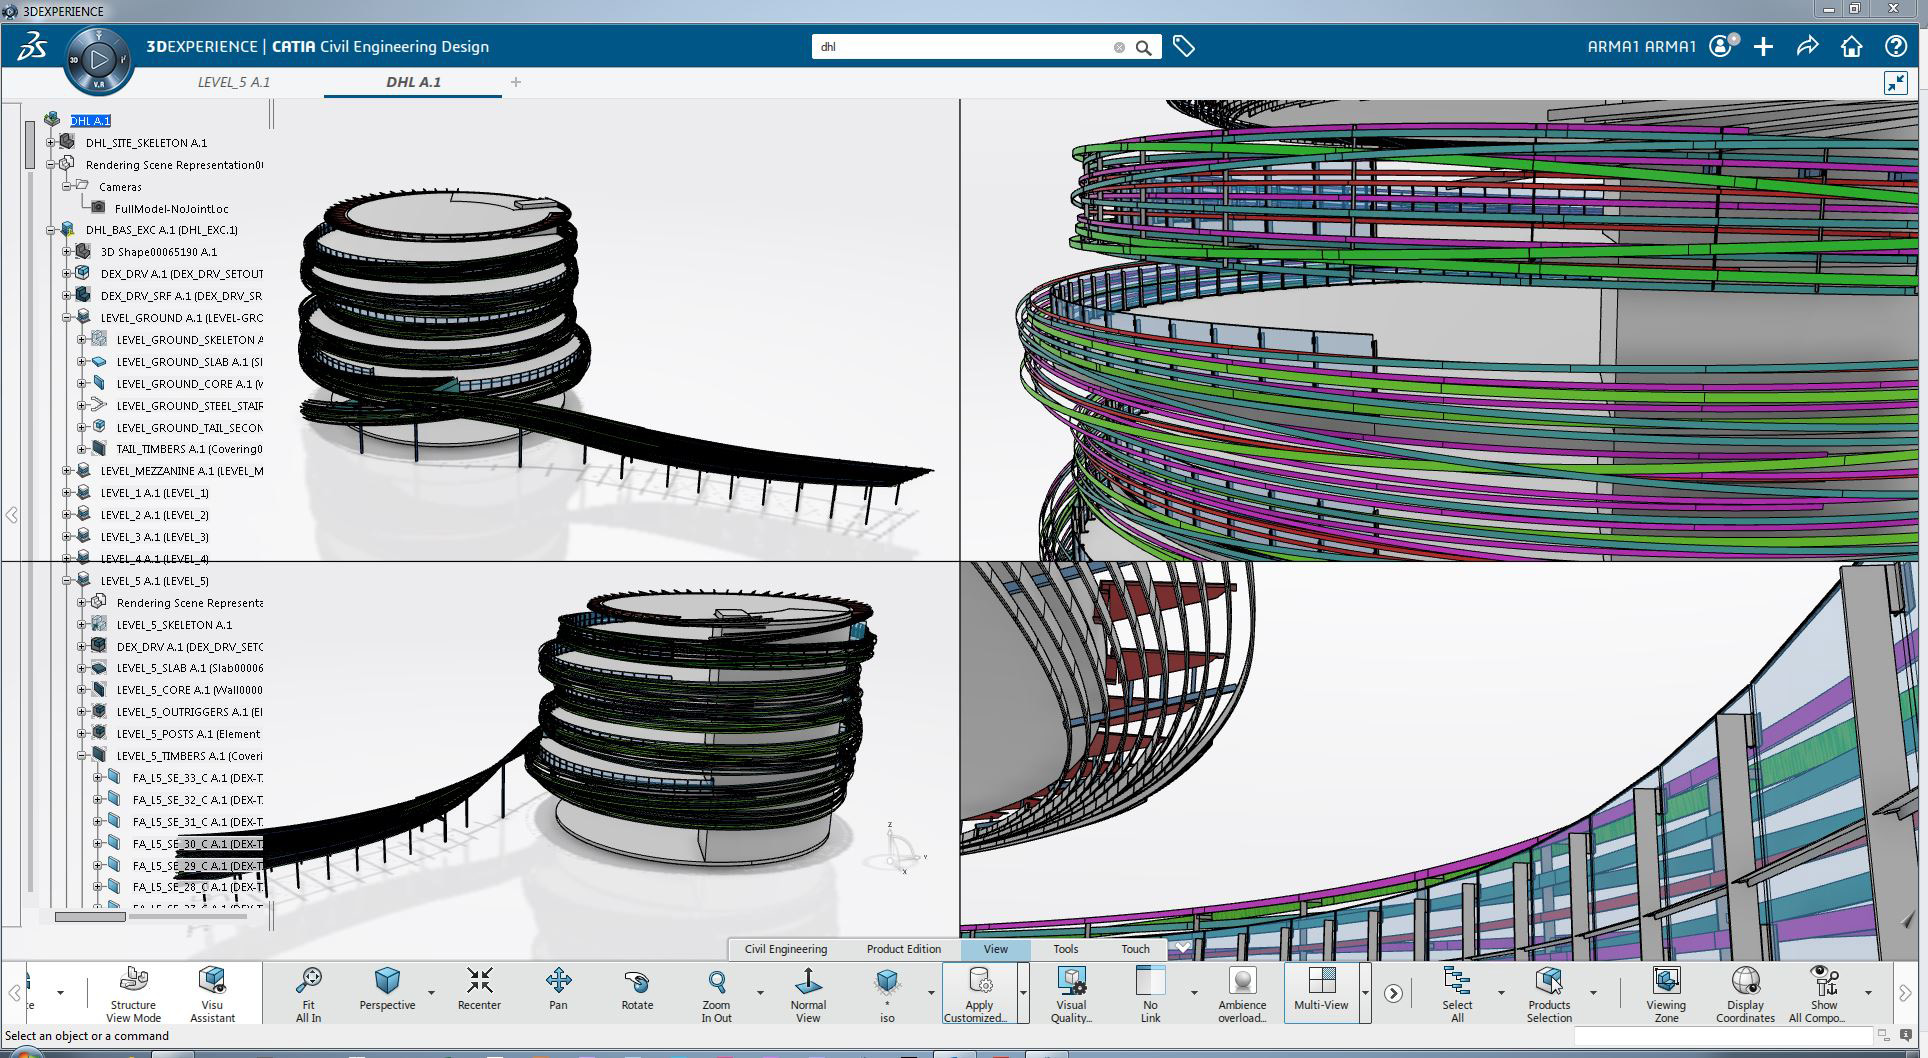Toggle No Link view option
This screenshot has height=1058, width=1928.
click(x=1150, y=992)
